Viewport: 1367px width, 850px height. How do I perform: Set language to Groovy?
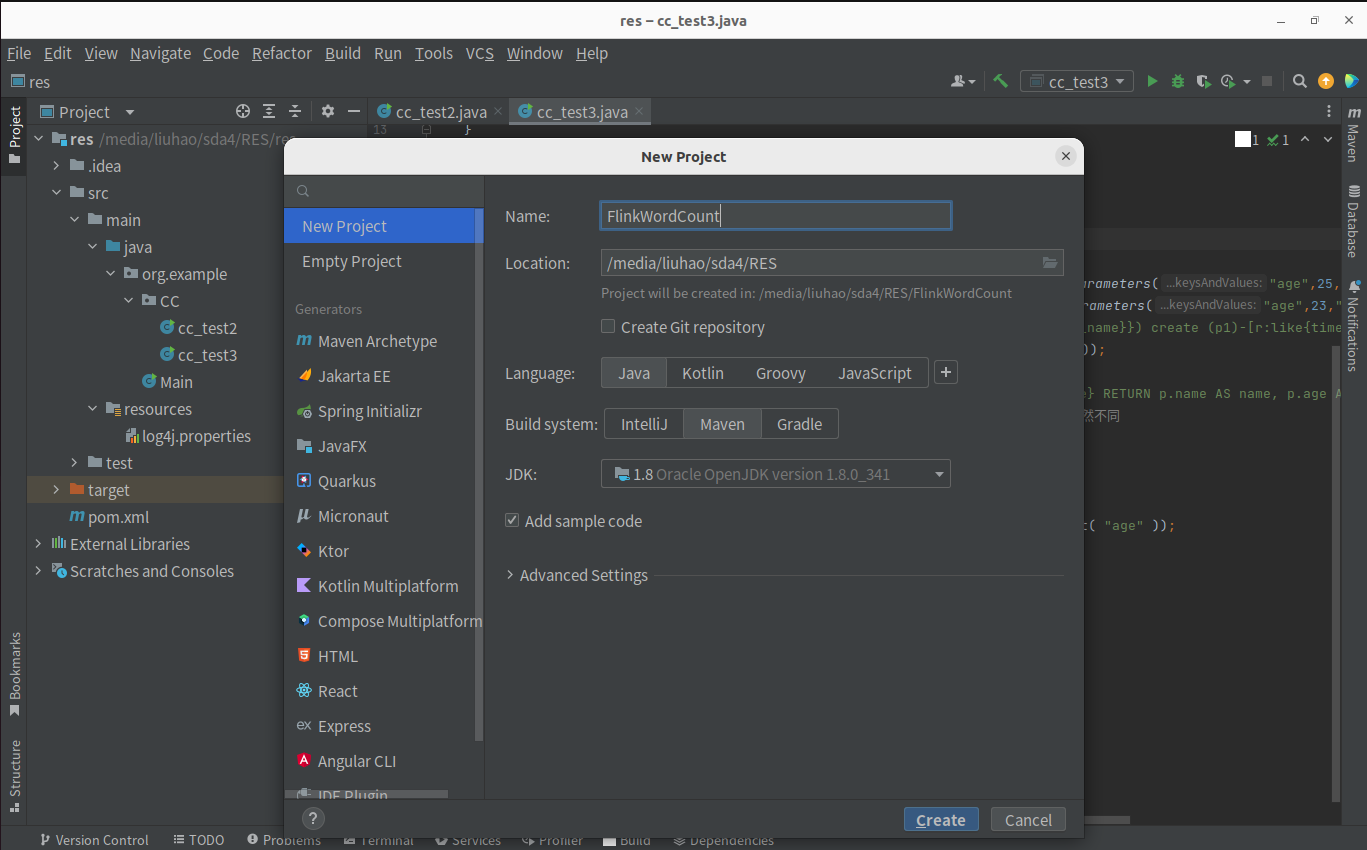pyautogui.click(x=781, y=373)
